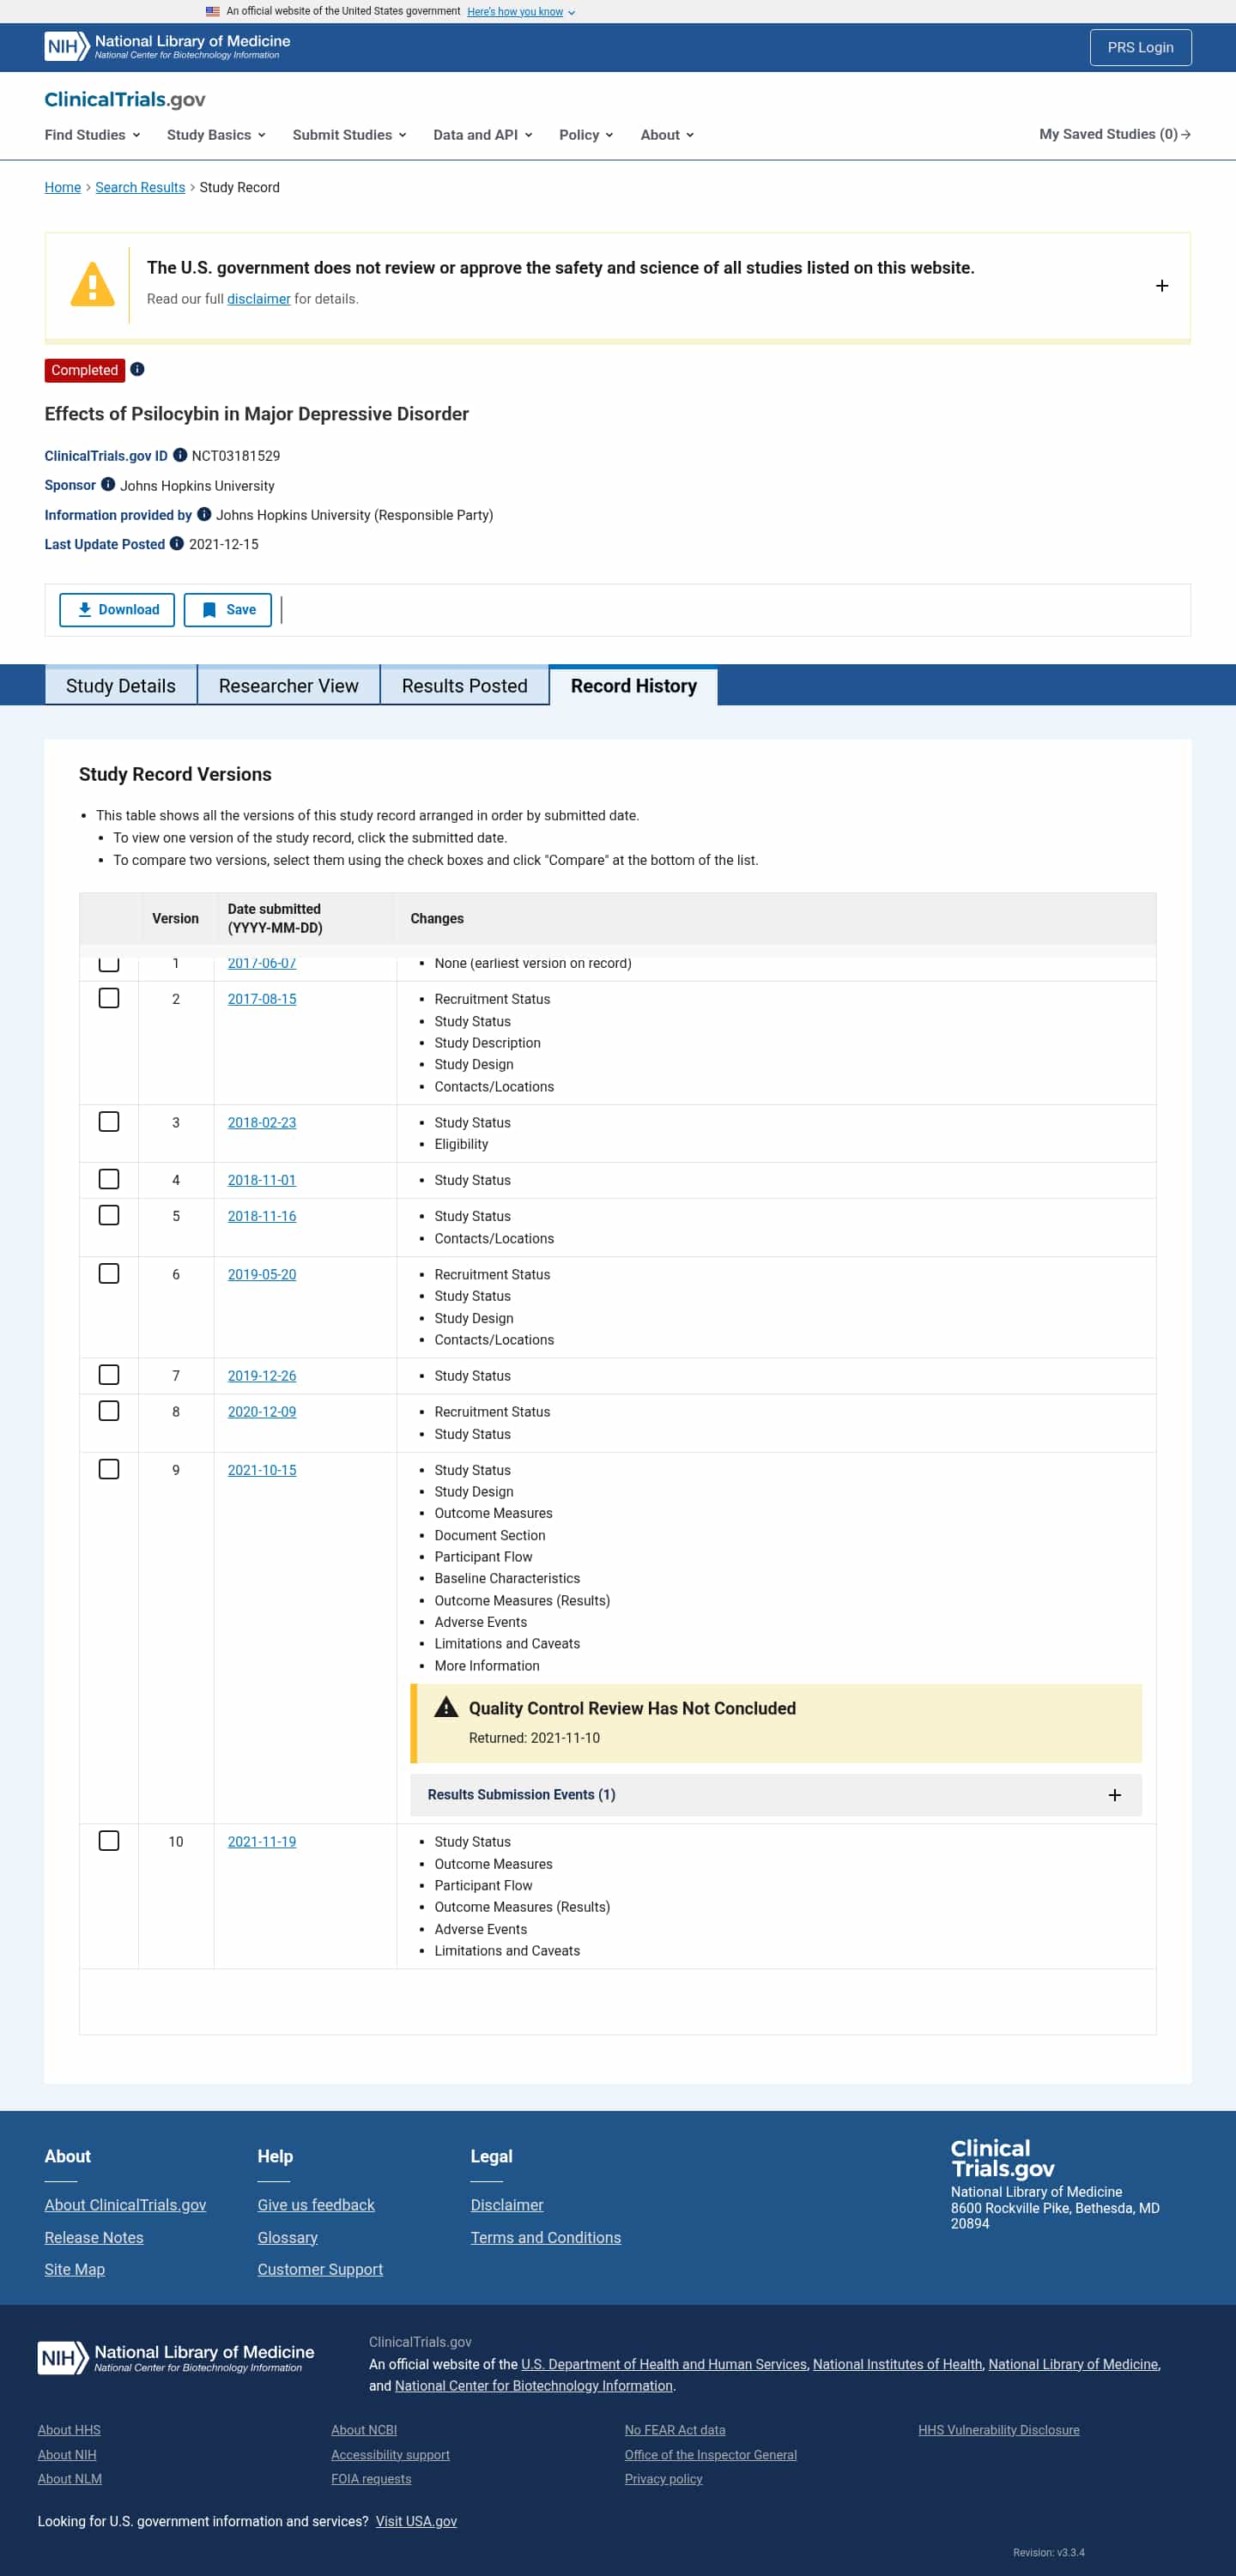Click the info icon beside Sponsor
Viewport: 1236px width, 2576px height.
point(108,484)
